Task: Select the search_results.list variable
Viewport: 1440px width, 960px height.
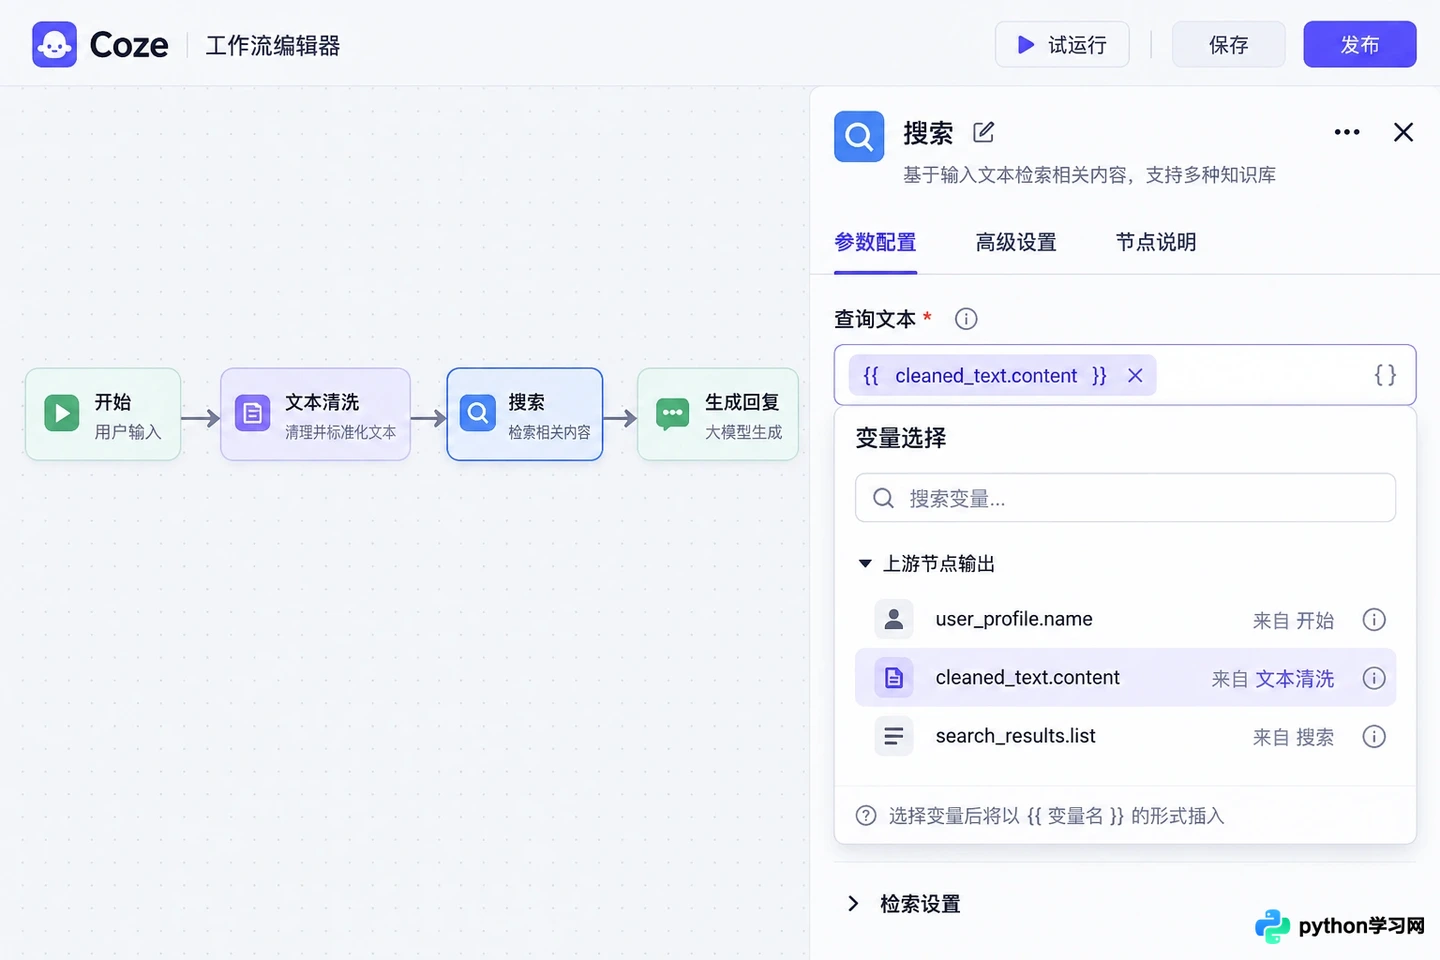Action: pos(1125,737)
